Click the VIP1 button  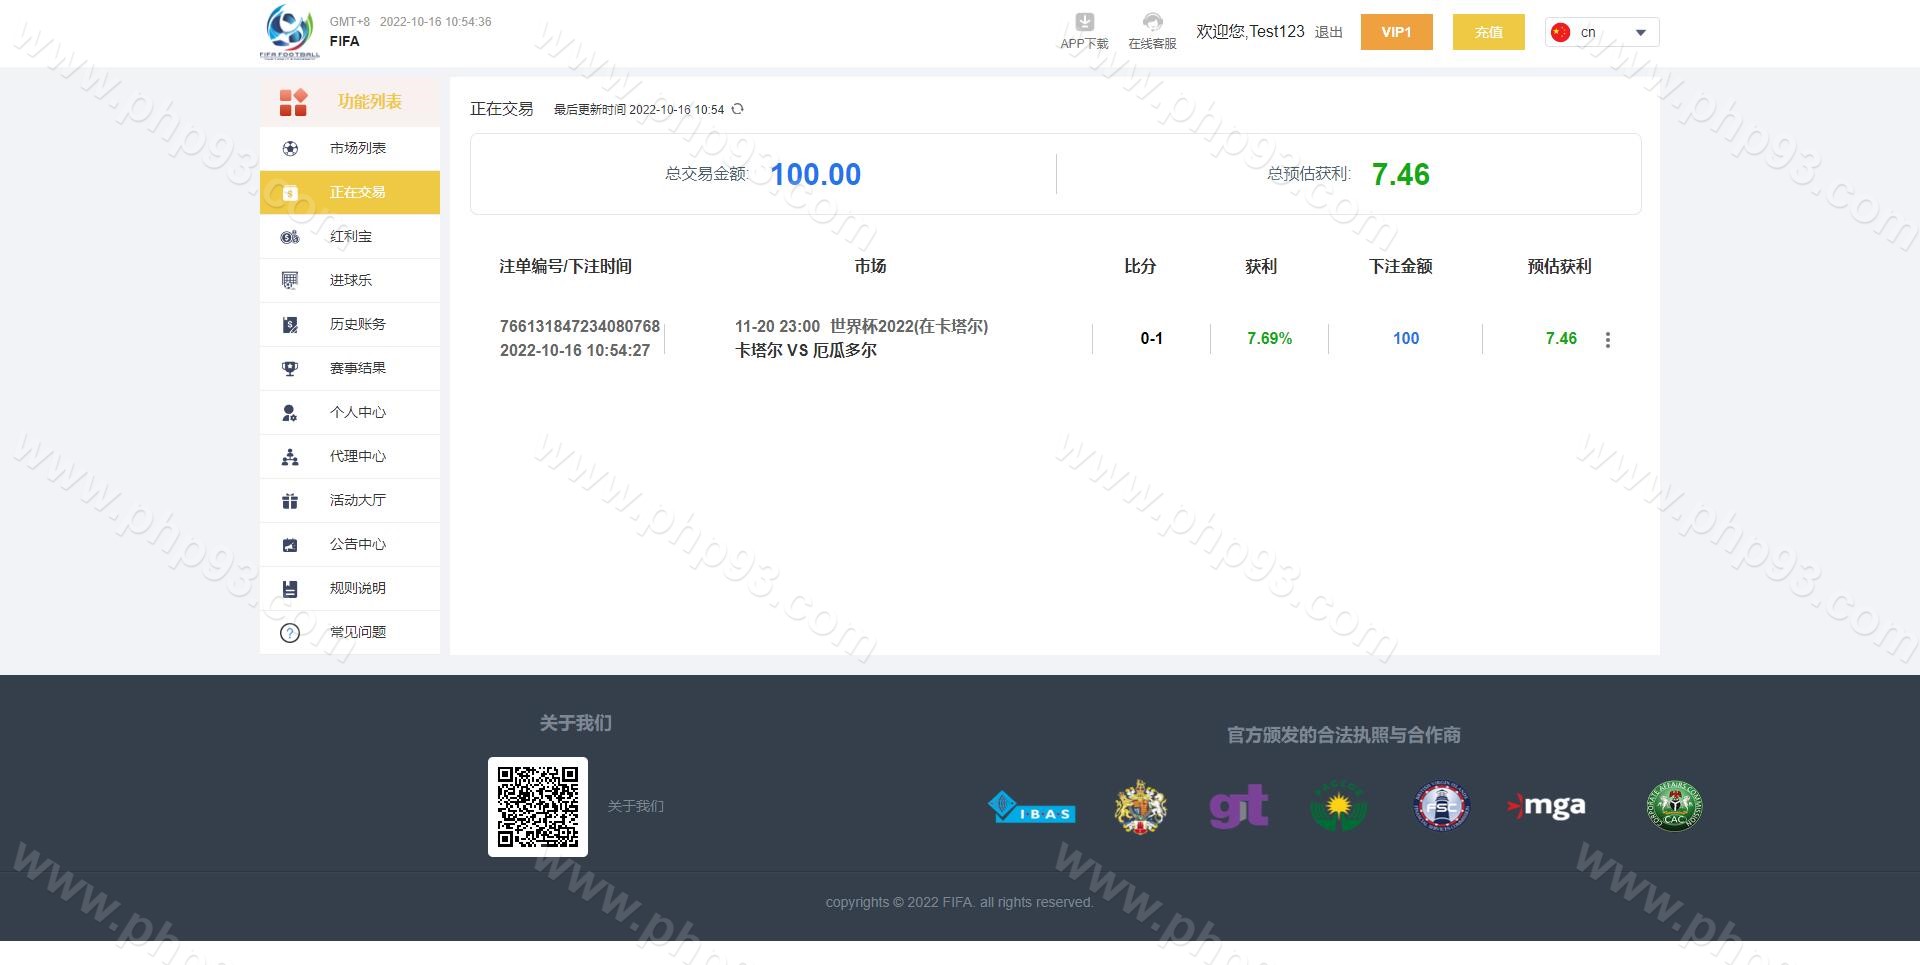[x=1396, y=32]
